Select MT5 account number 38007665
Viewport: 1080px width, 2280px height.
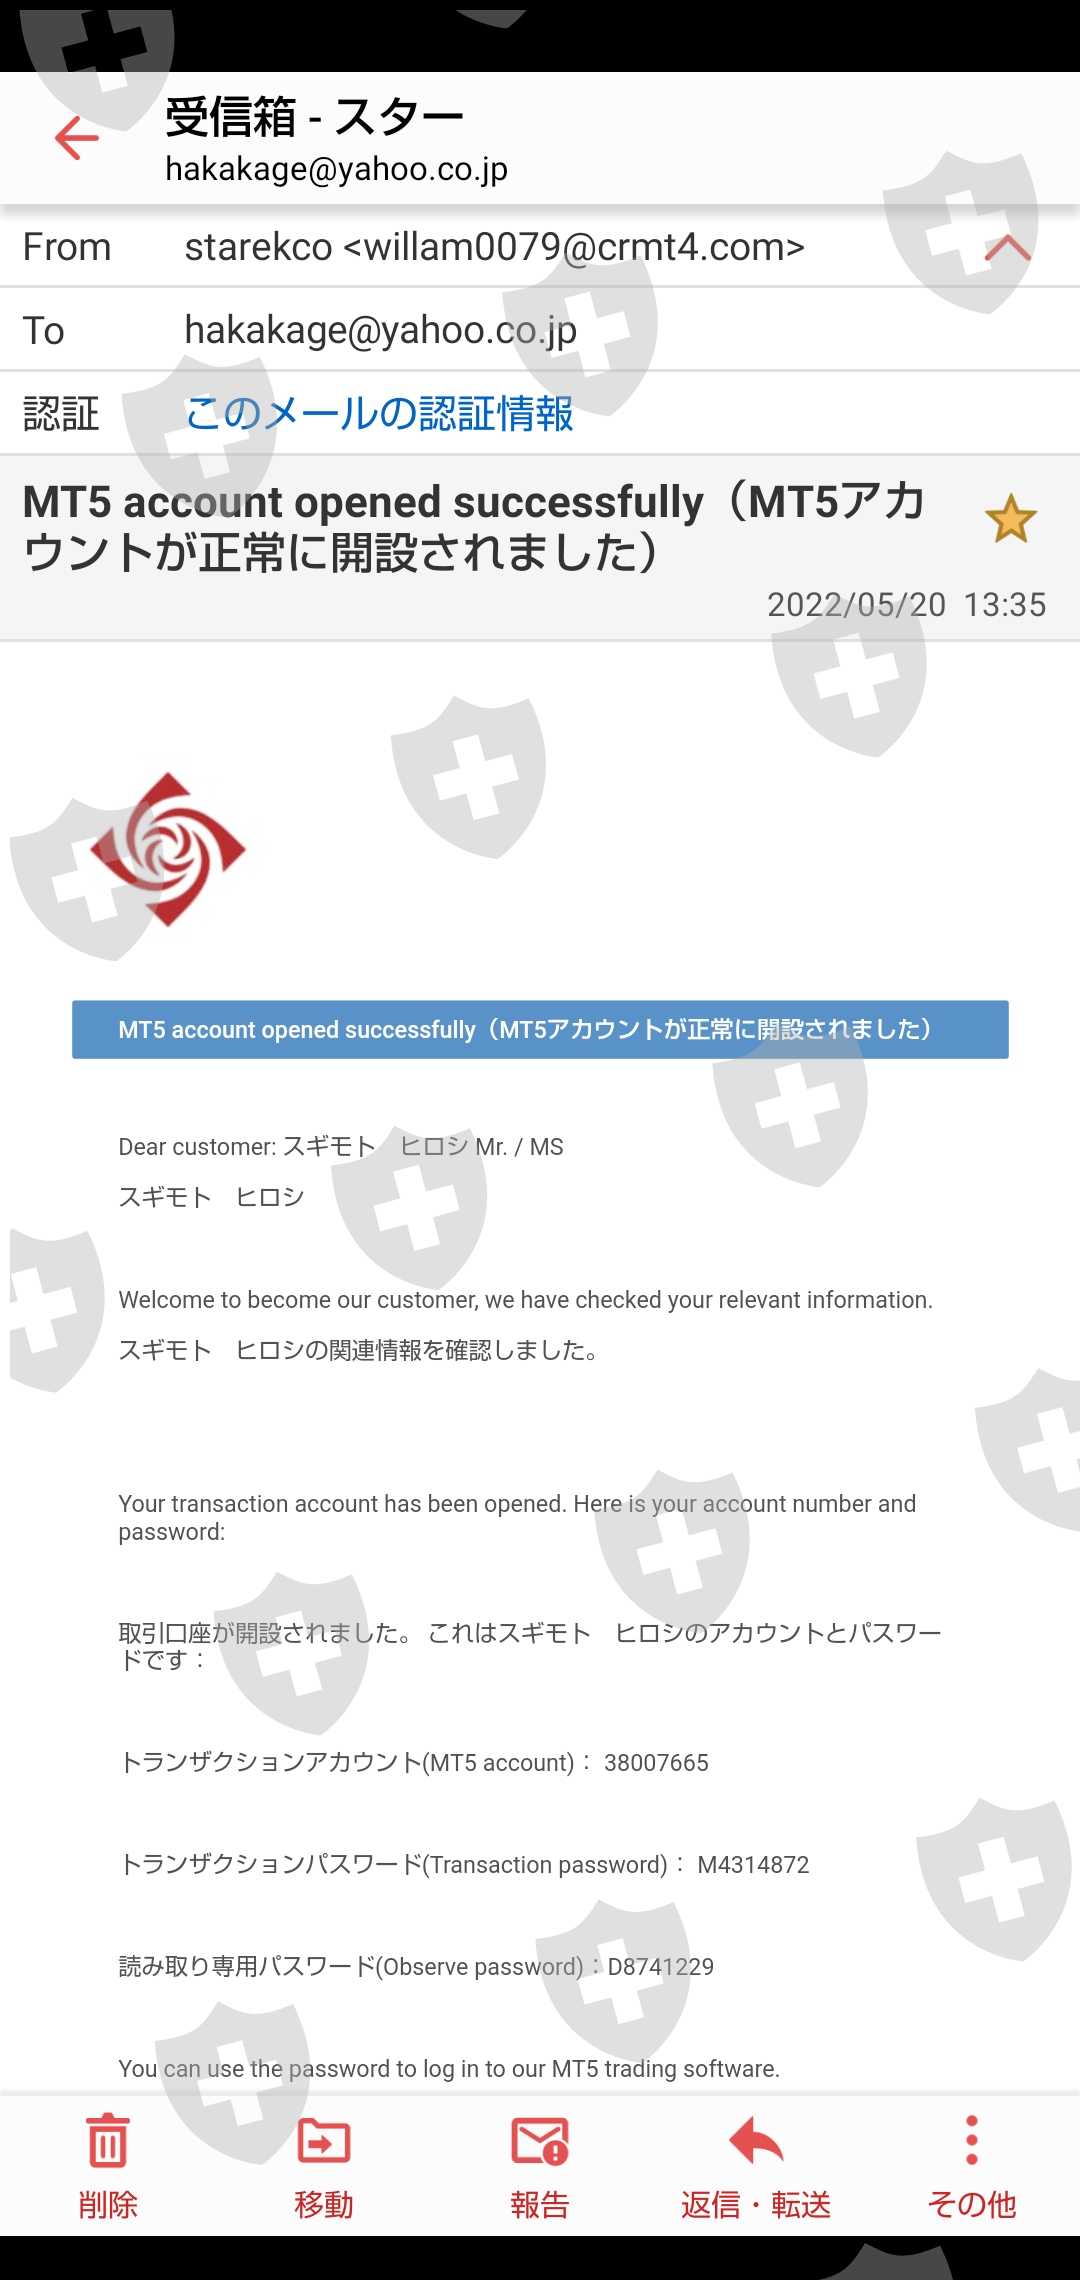(x=656, y=1763)
